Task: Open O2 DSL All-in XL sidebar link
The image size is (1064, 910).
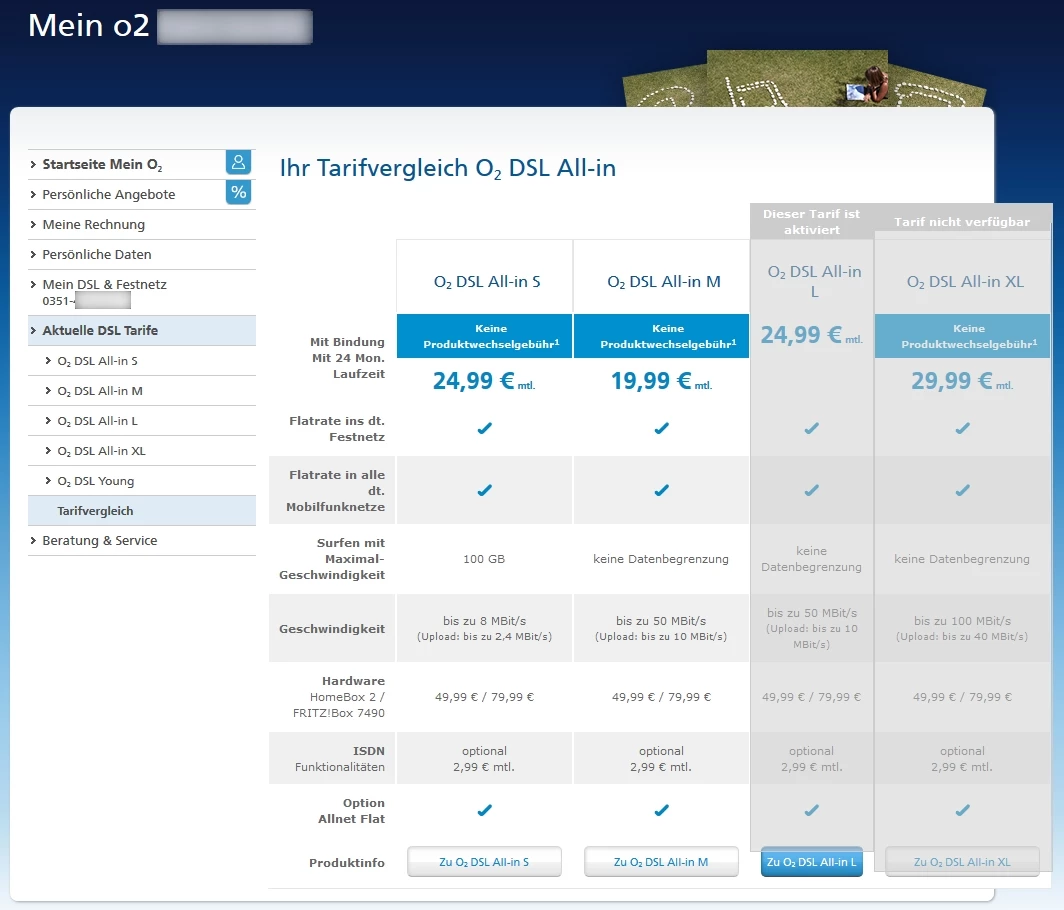Action: click(102, 451)
